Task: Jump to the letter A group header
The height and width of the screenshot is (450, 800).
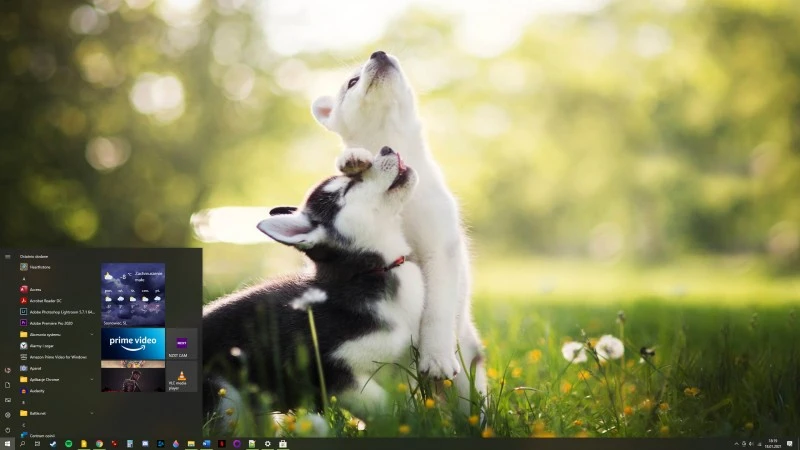Action: click(23, 279)
